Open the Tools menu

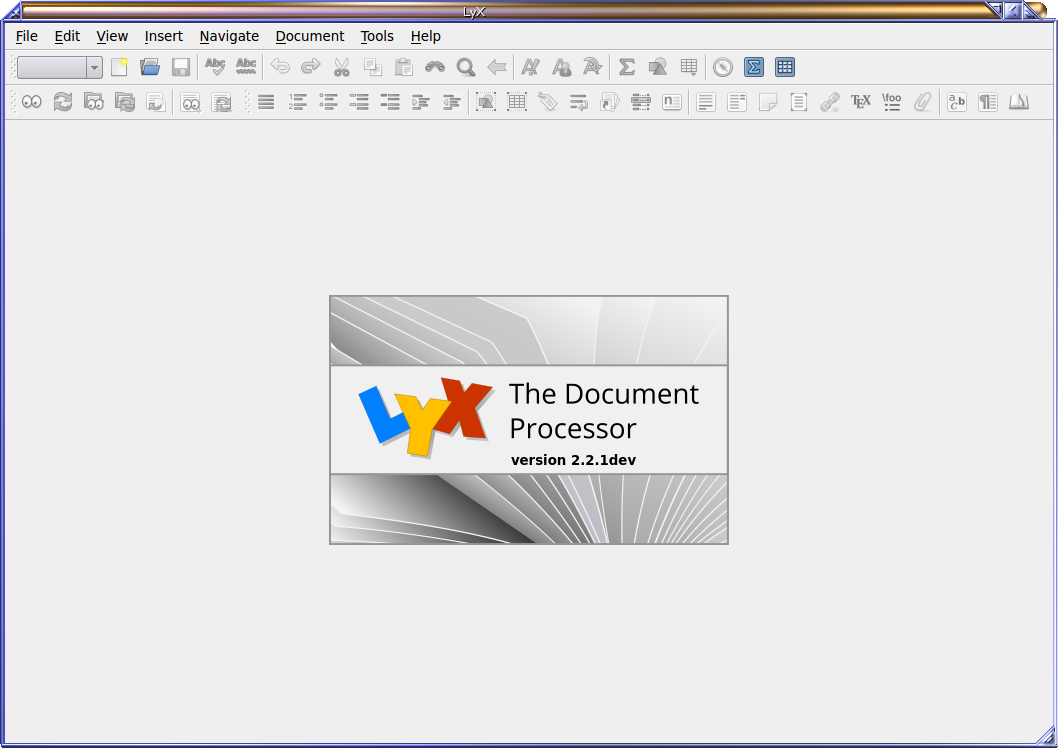click(377, 36)
